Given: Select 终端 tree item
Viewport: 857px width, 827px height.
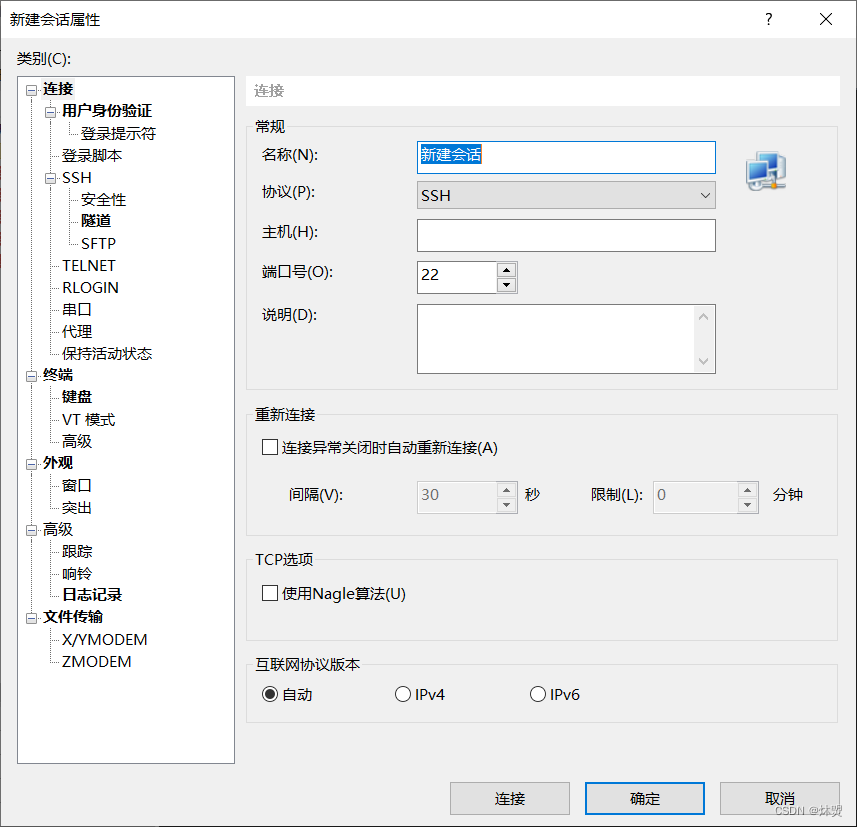Looking at the screenshot, I should [58, 375].
